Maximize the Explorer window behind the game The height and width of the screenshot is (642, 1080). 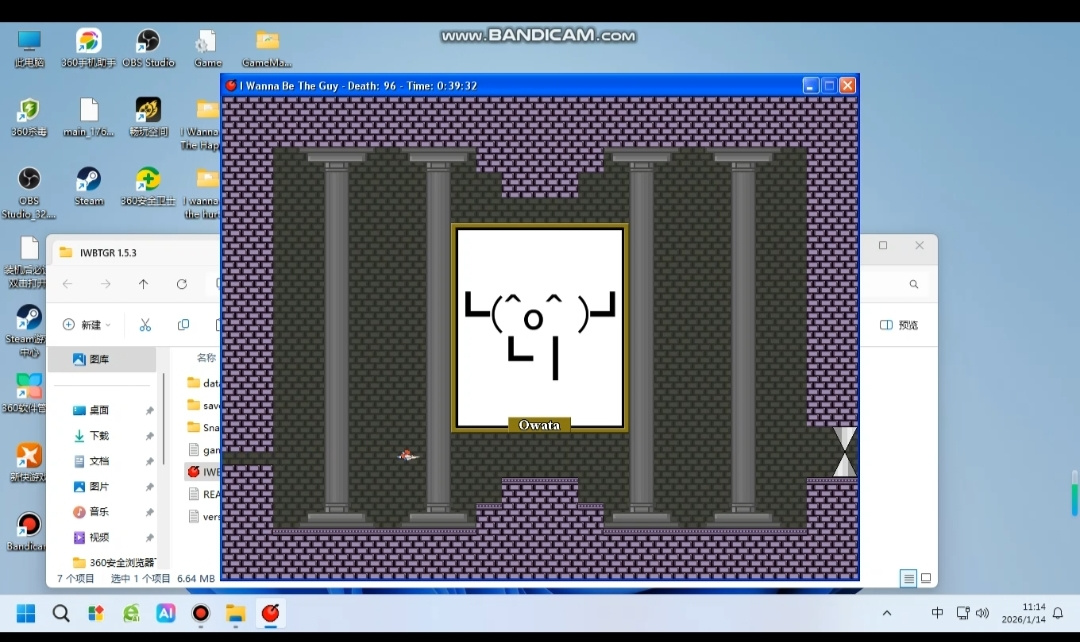[x=883, y=245]
